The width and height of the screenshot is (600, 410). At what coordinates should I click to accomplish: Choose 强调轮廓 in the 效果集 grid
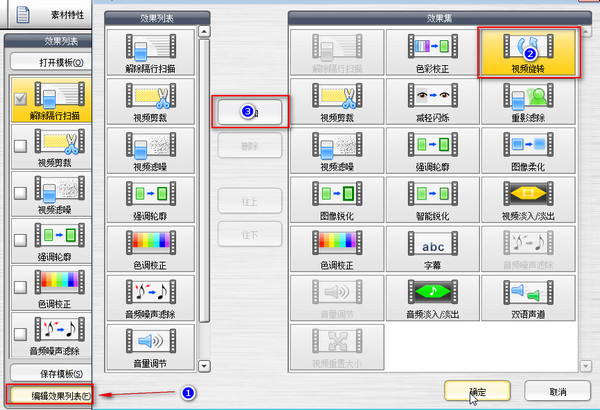tap(432, 150)
